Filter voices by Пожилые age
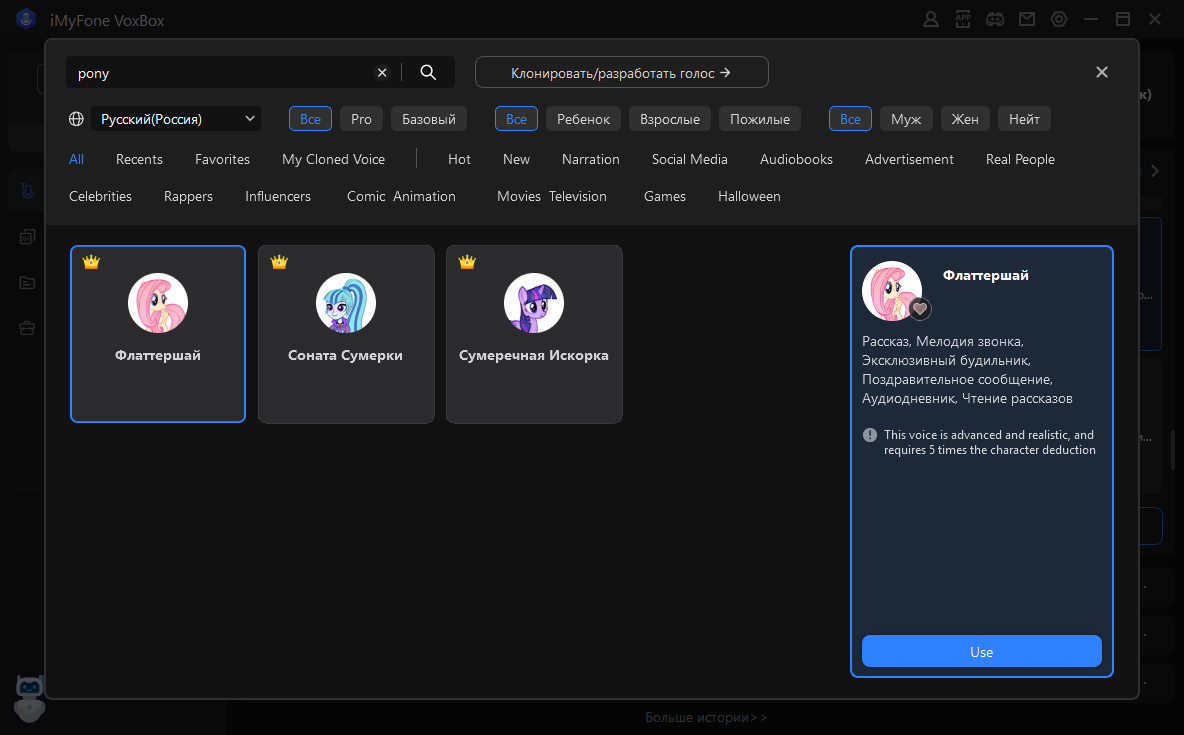 tap(760, 119)
